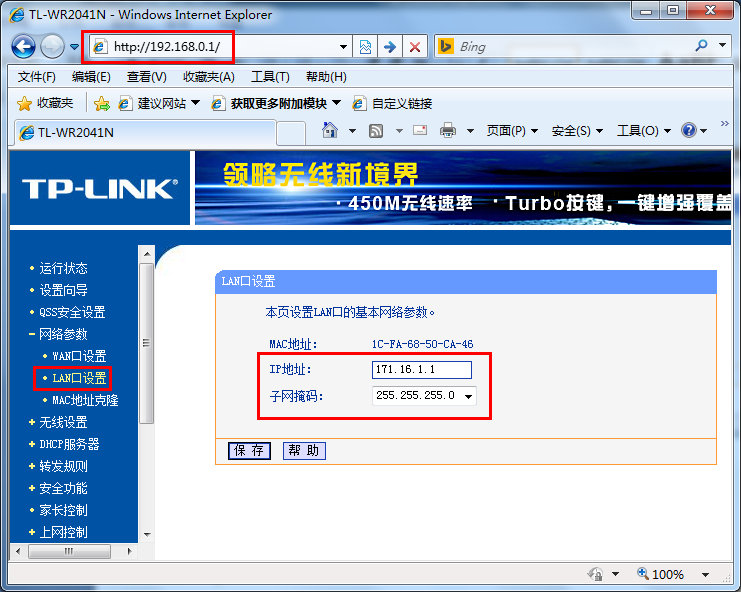Click the 保存 save button
This screenshot has height=592, width=741.
click(249, 451)
